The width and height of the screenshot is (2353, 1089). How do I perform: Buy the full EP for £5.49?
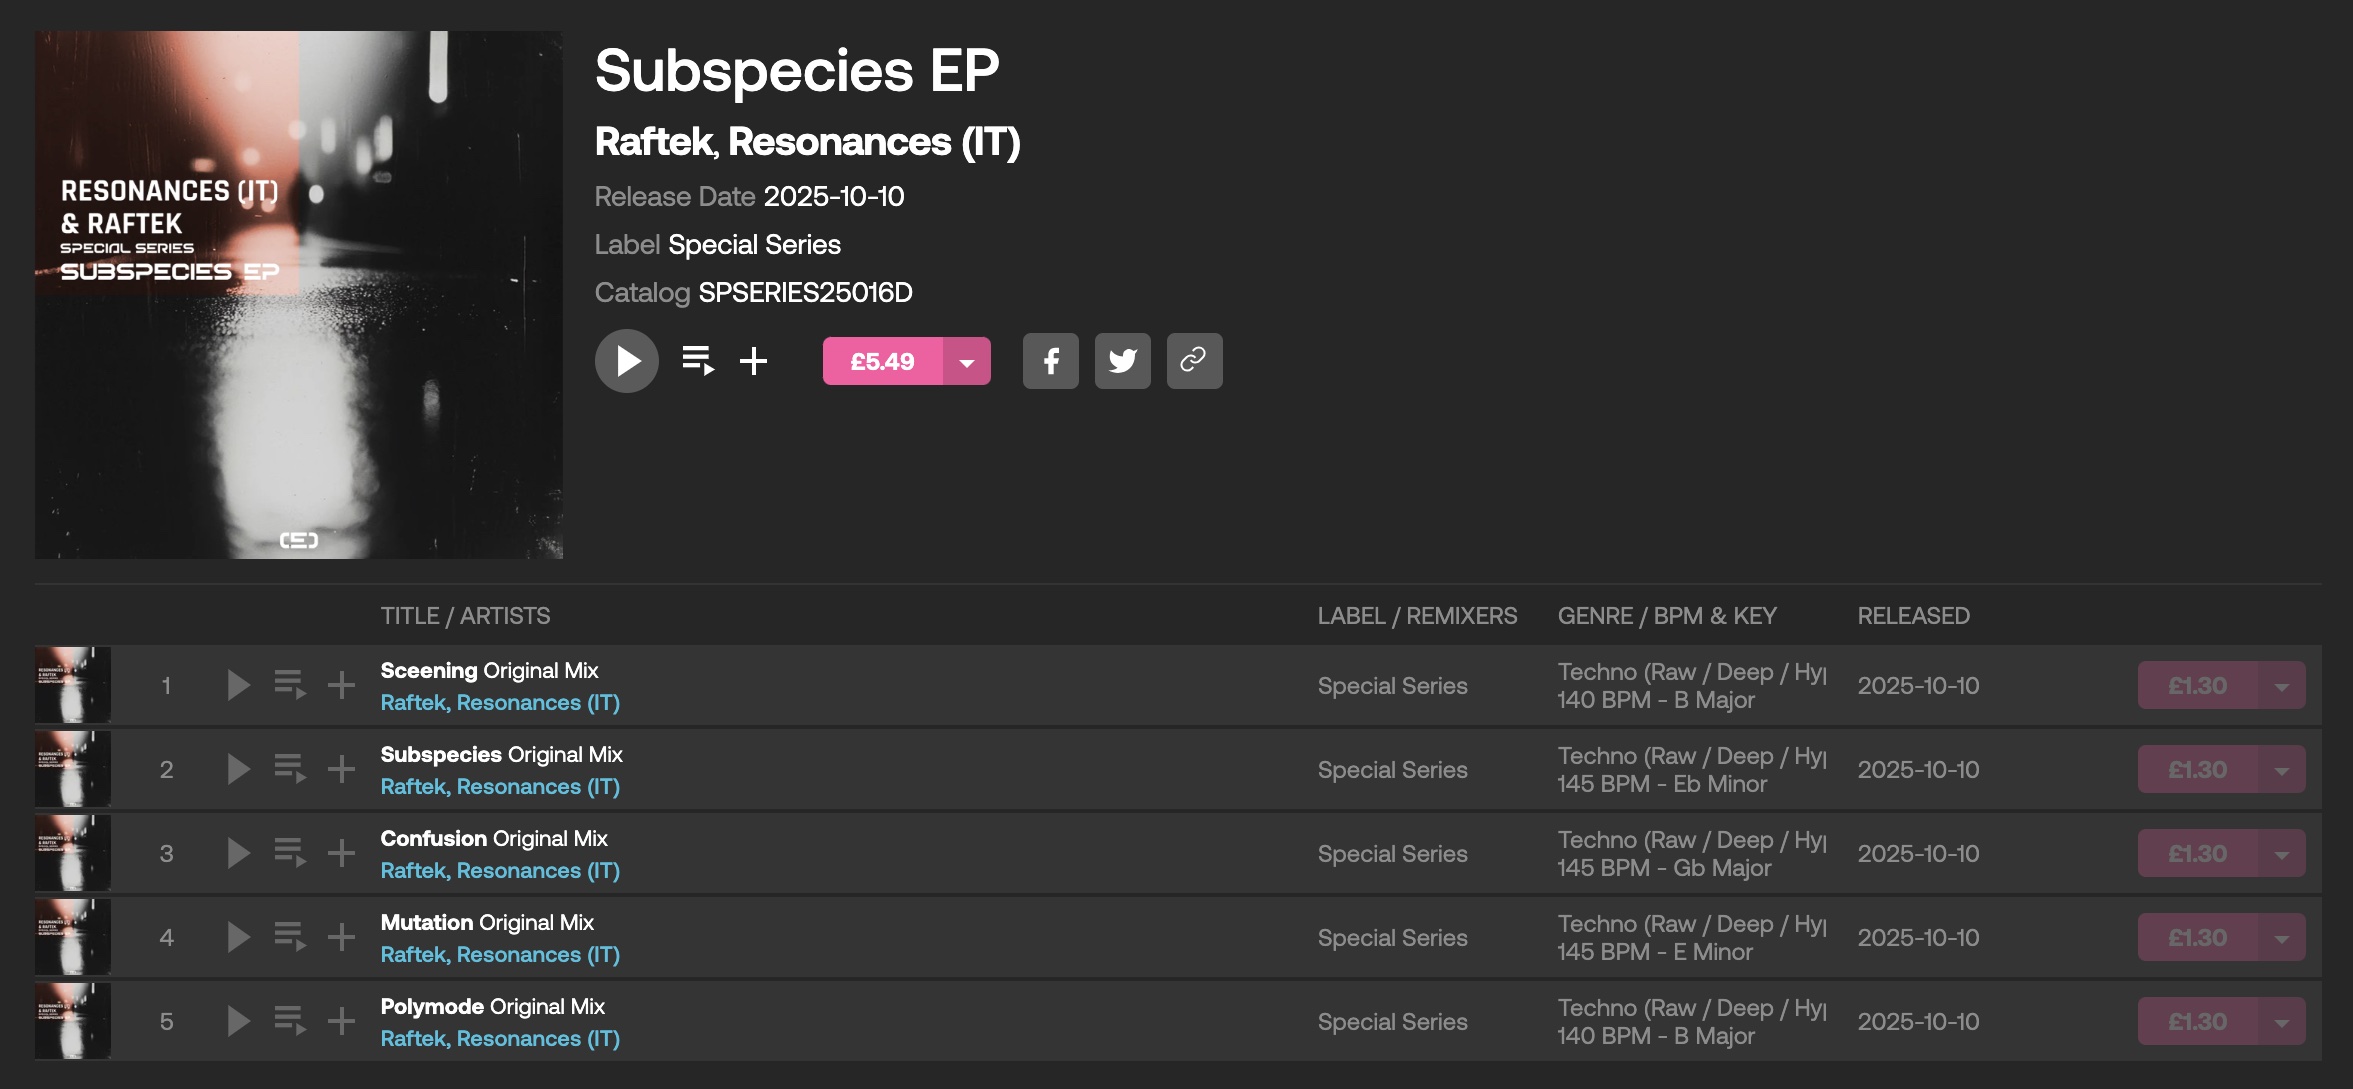click(882, 362)
